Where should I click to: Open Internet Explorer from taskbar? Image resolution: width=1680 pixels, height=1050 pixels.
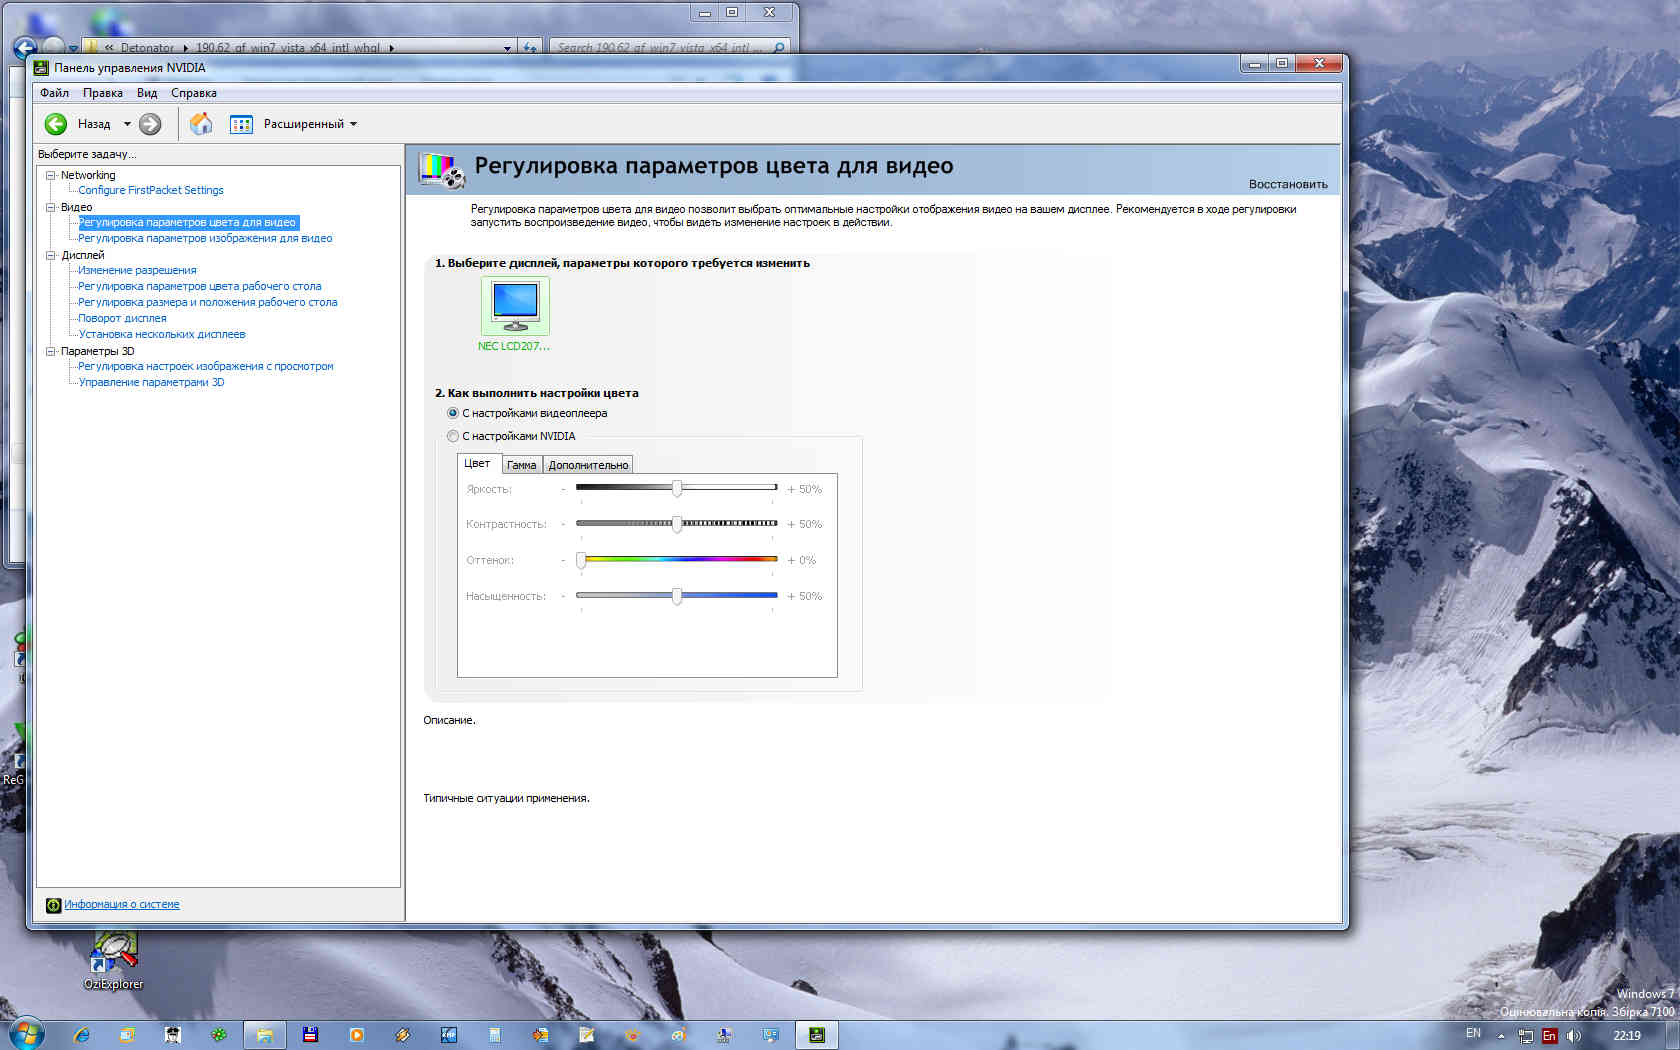coord(81,1035)
